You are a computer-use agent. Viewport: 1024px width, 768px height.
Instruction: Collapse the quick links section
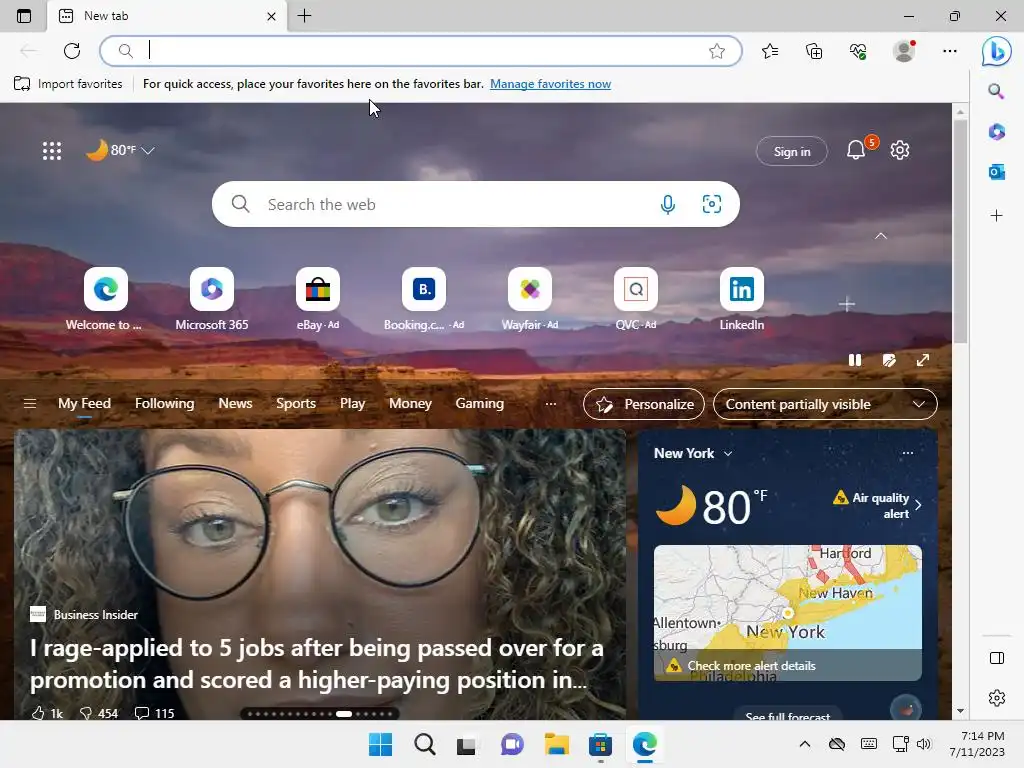pyautogui.click(x=880, y=236)
